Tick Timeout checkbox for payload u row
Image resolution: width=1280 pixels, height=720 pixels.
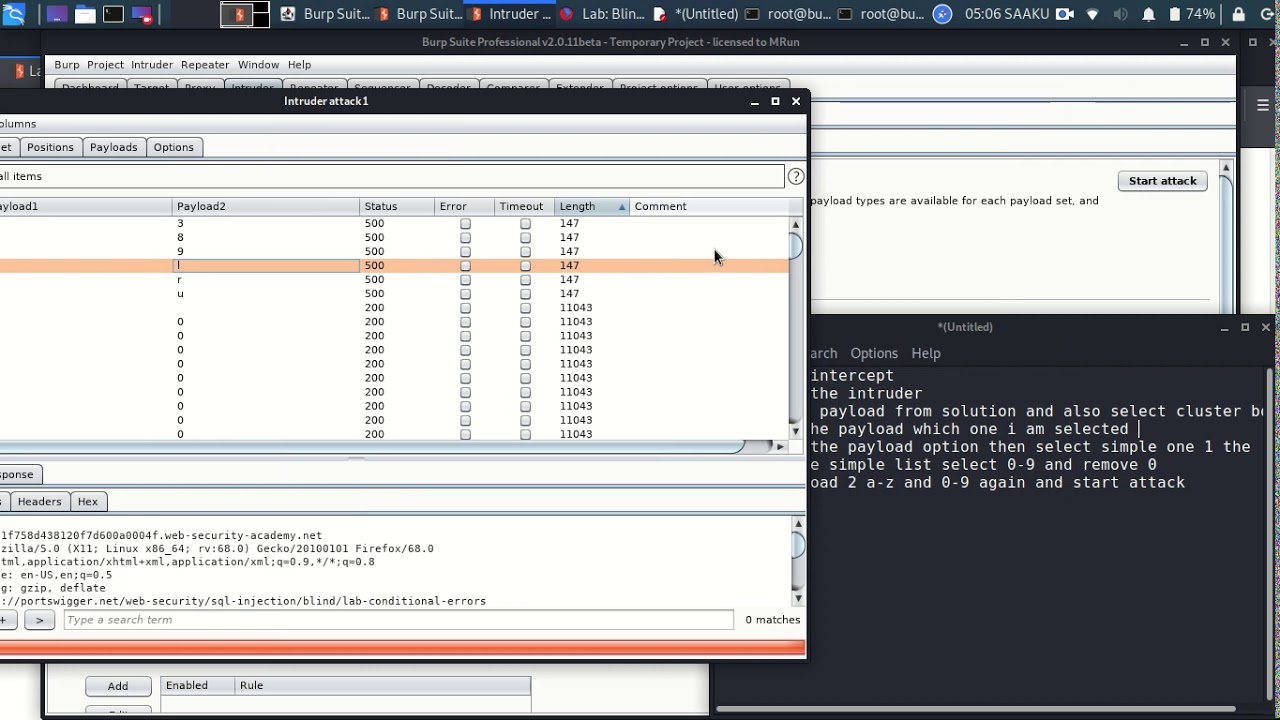coord(525,294)
